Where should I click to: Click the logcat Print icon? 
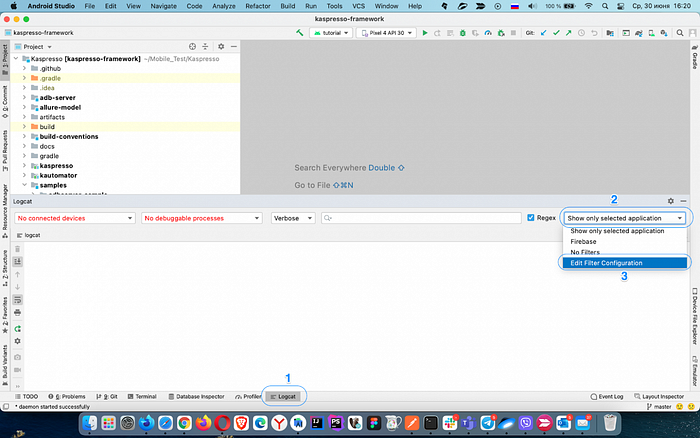[x=17, y=312]
